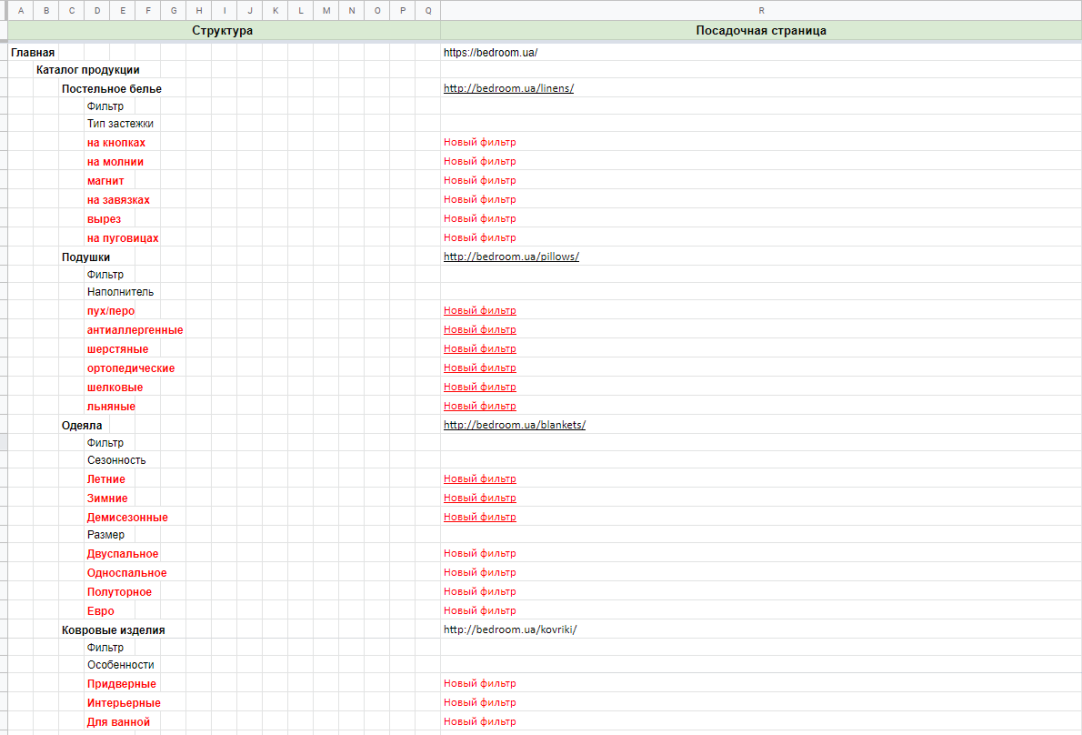Select the на завязках cell
Screen dimensions: 1082x735
tap(118, 200)
